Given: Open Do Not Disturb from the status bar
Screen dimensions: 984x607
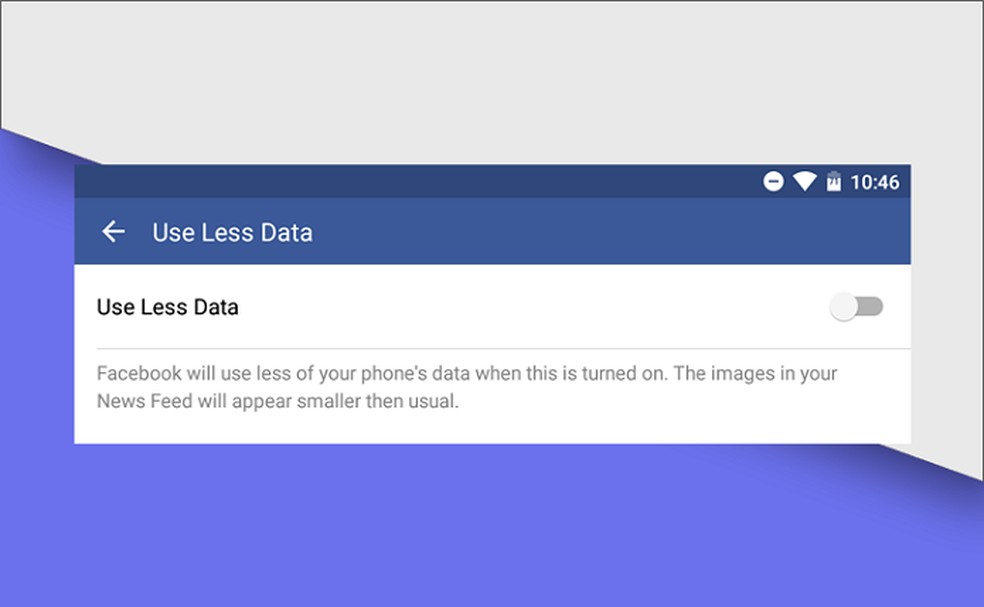Looking at the screenshot, I should 775,181.
